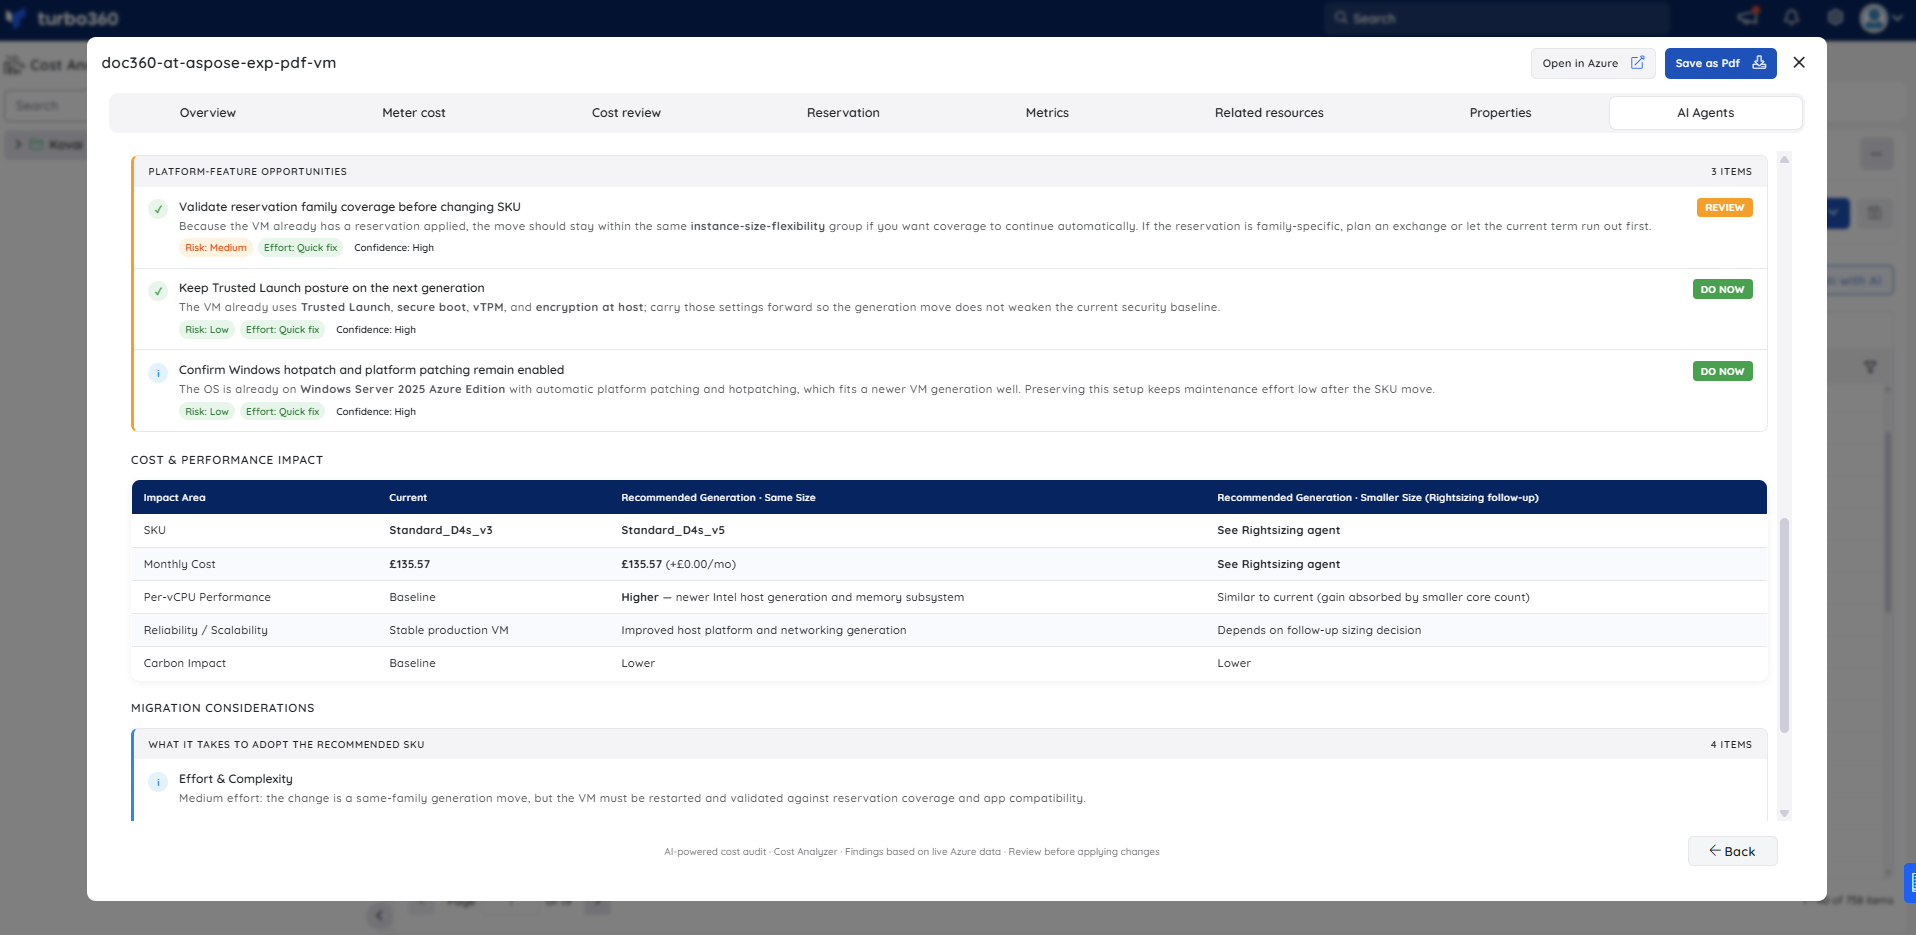The height and width of the screenshot is (935, 1916).
Task: Click Risk: Low tag under Trusted Launch
Action: [x=207, y=330]
